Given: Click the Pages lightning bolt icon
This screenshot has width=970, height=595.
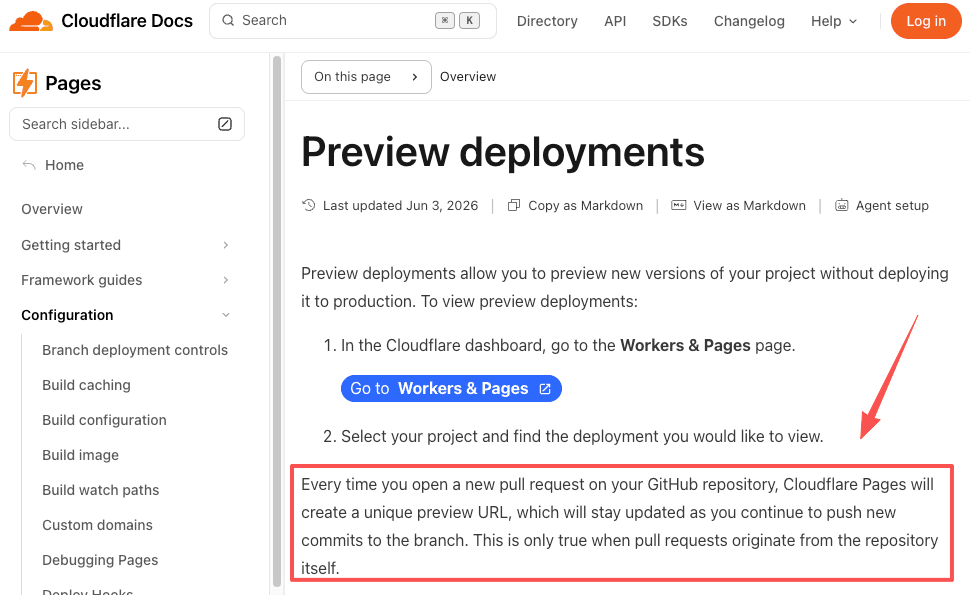Looking at the screenshot, I should click(25, 83).
